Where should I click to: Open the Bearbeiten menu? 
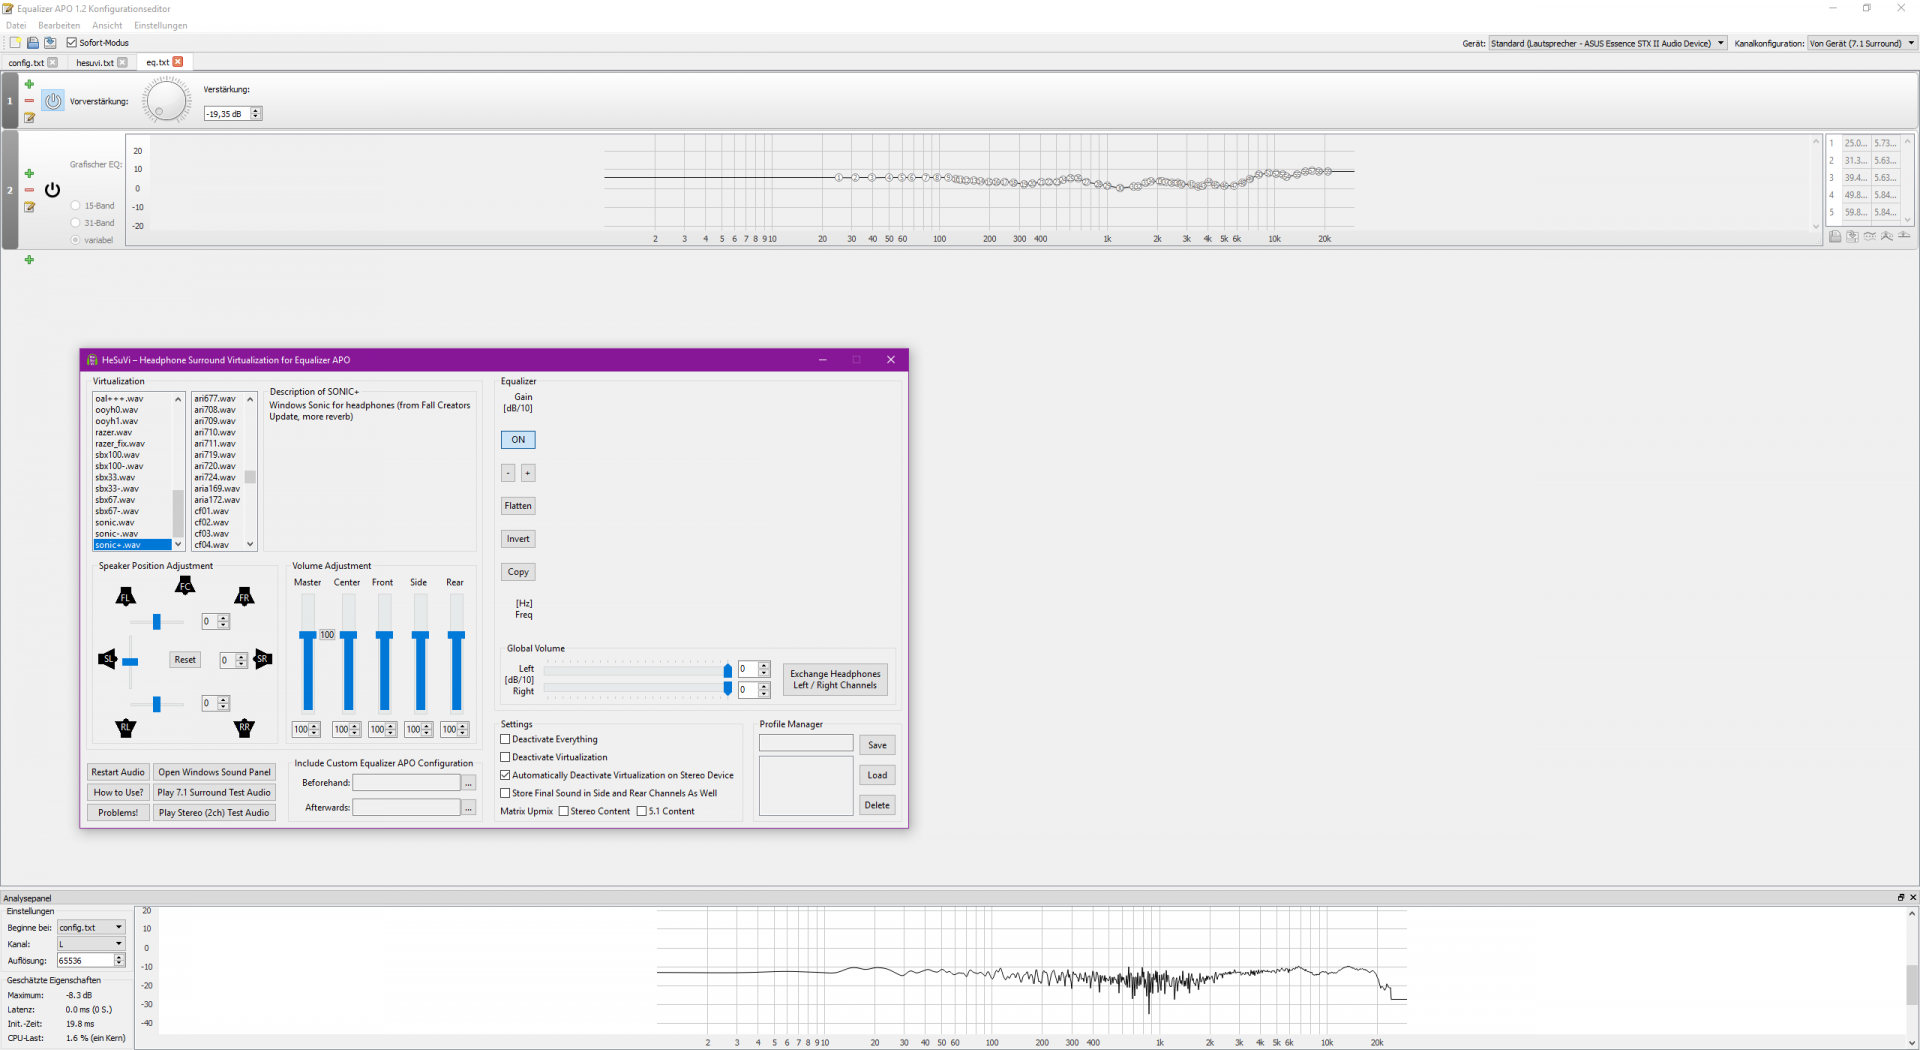[59, 26]
